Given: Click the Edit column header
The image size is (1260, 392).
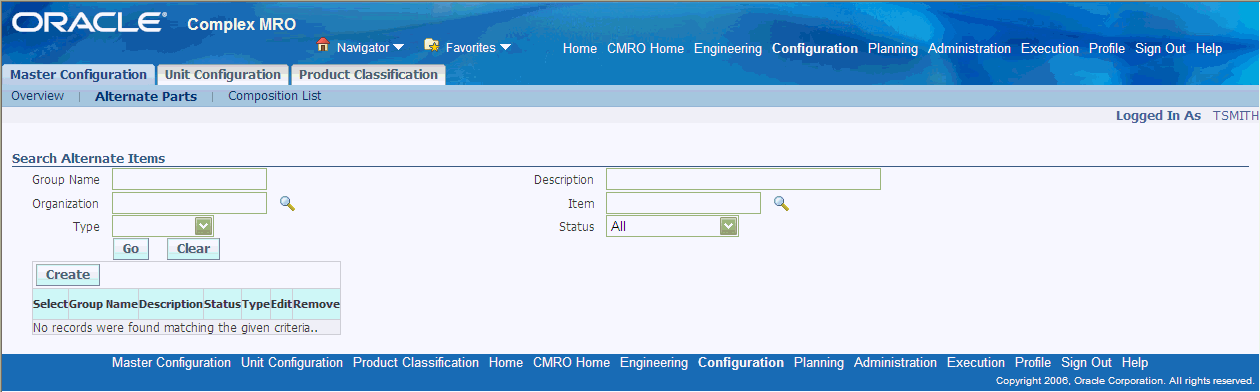Looking at the screenshot, I should [281, 304].
